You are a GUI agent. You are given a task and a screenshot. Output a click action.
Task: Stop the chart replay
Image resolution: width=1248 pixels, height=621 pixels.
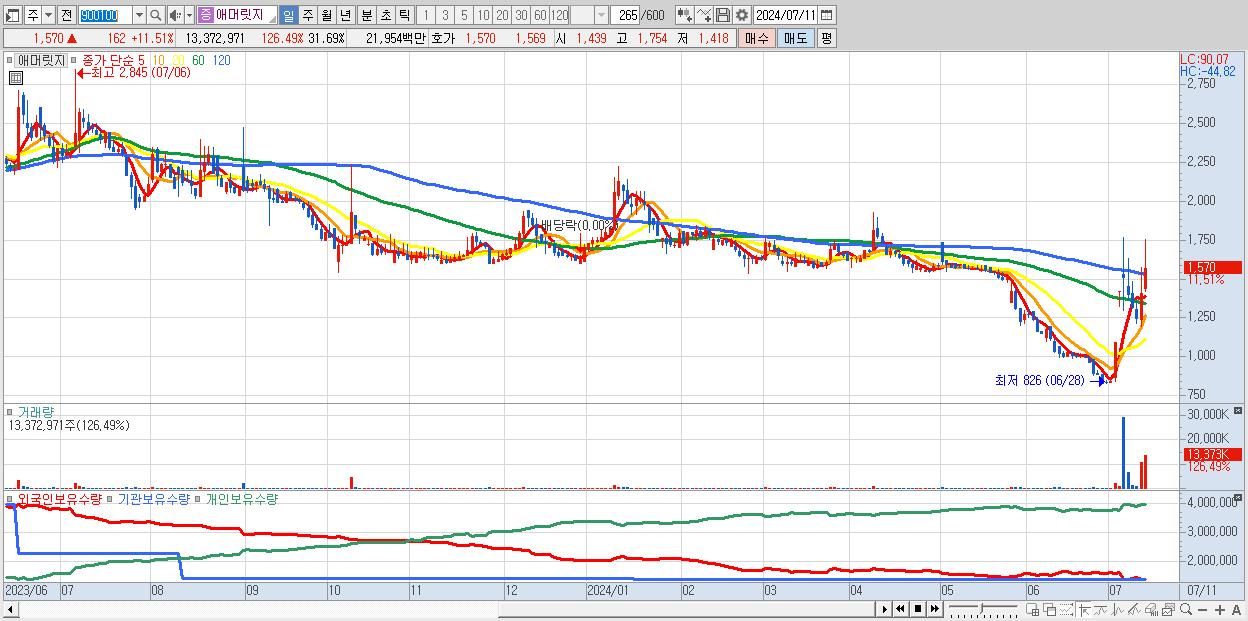click(x=918, y=609)
